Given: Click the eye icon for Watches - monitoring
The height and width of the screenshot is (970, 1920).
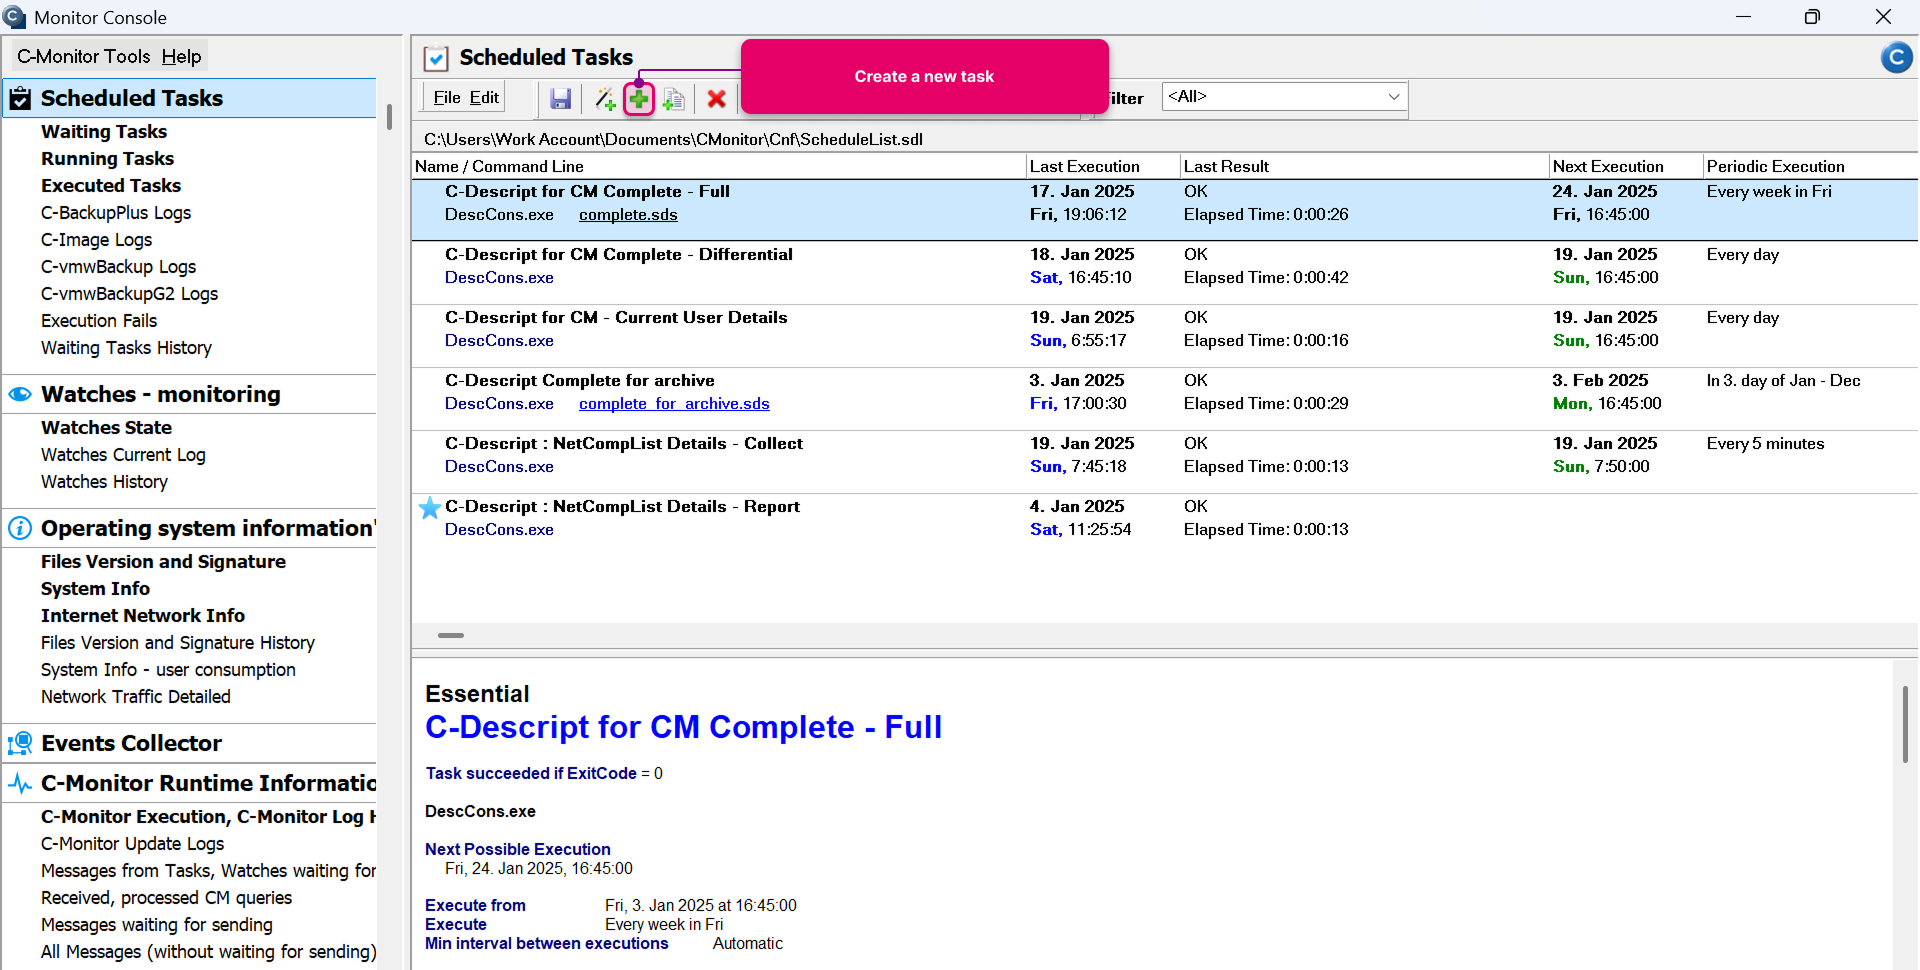Looking at the screenshot, I should pyautogui.click(x=20, y=394).
